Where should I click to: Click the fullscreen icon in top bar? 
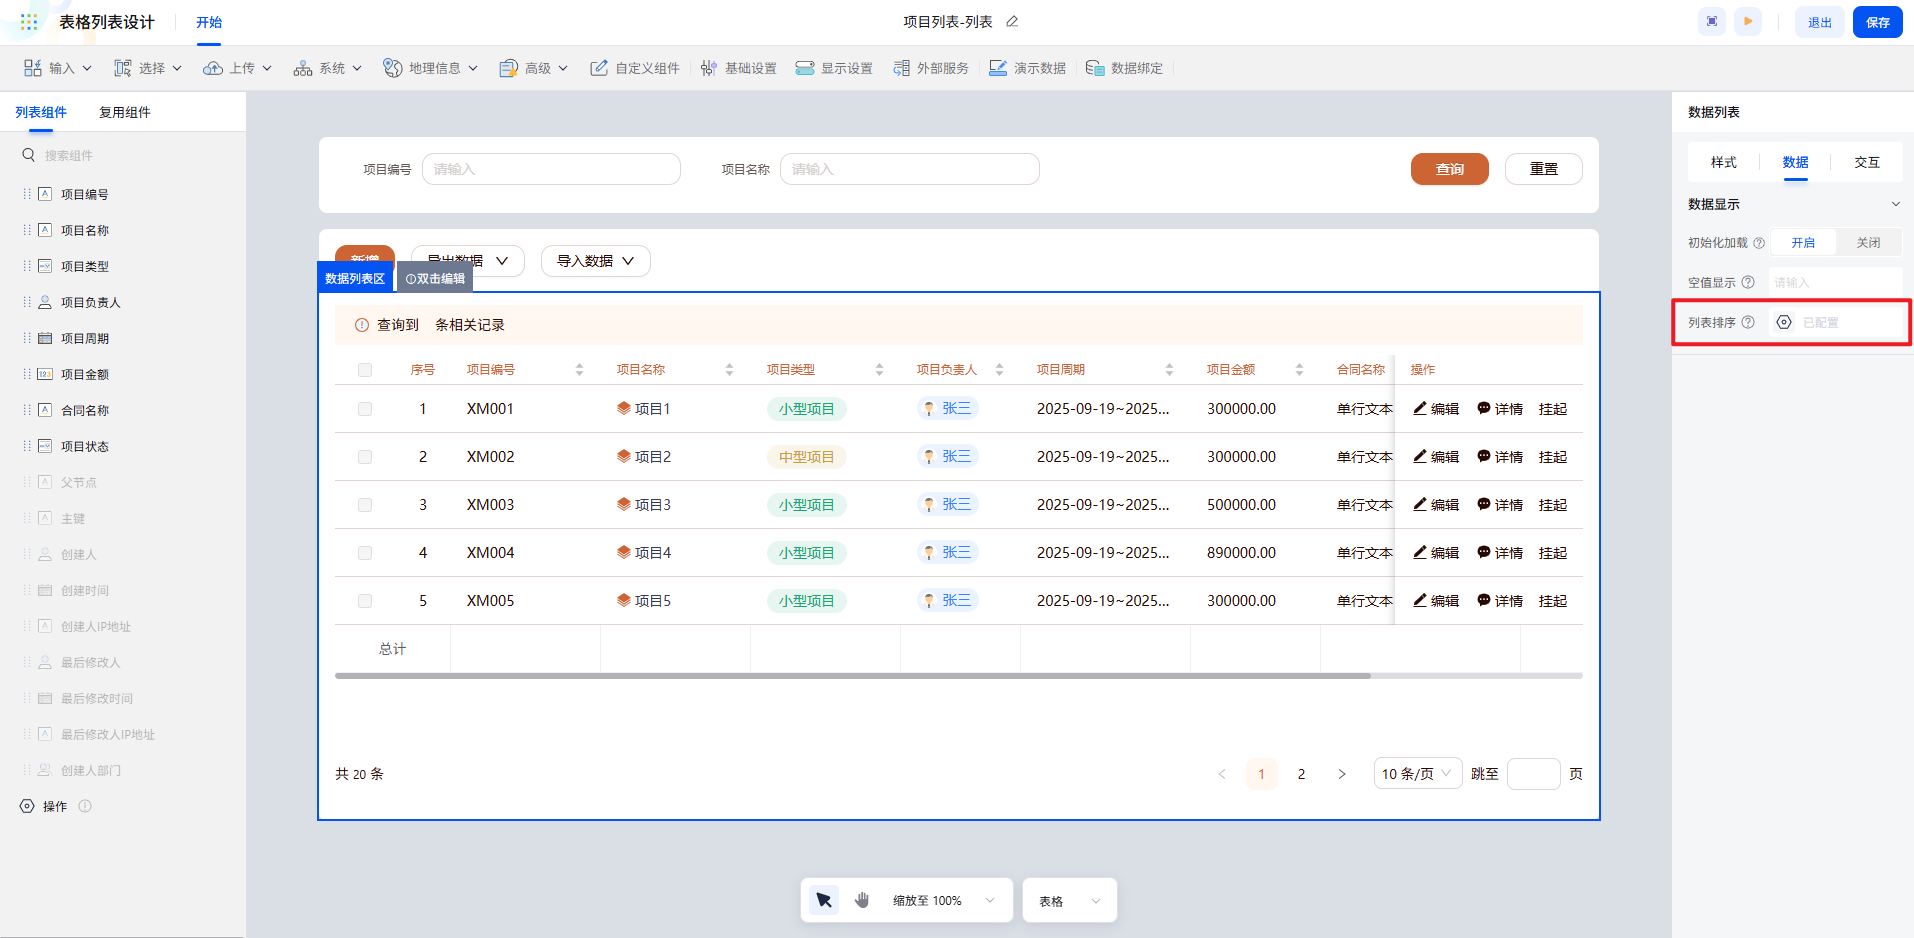tap(1712, 21)
